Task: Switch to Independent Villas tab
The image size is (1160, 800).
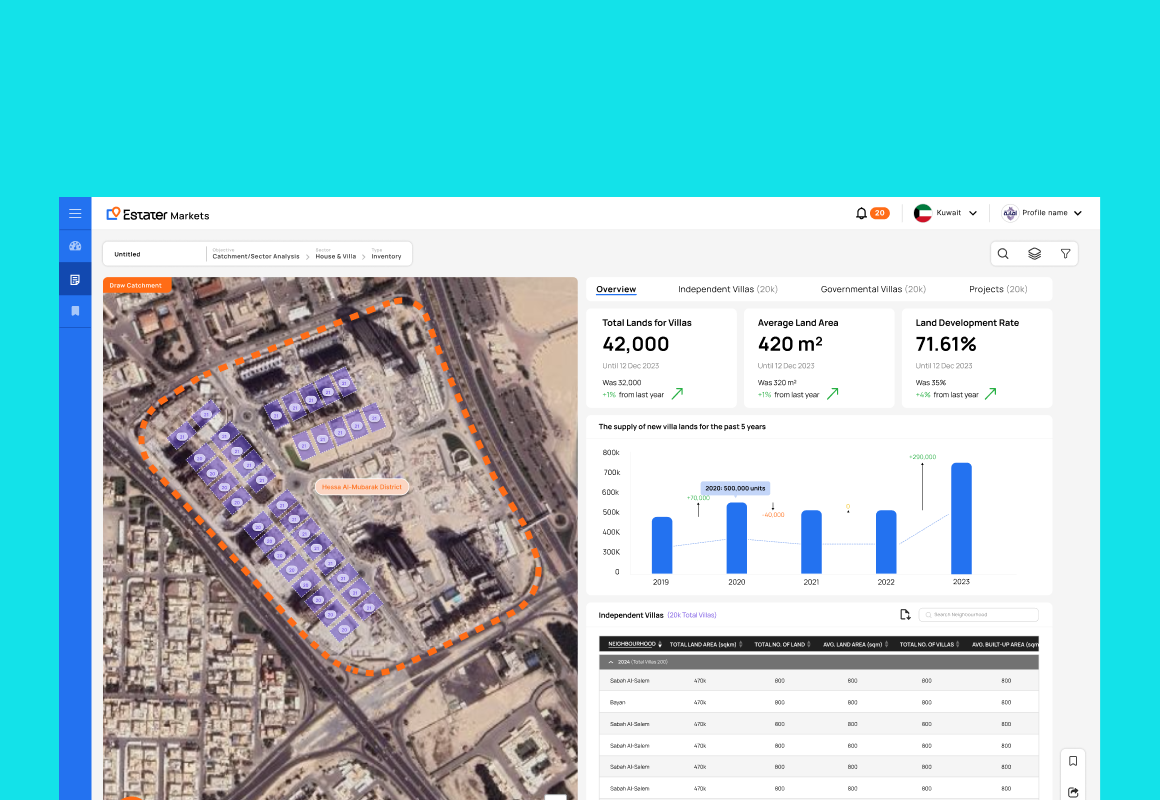Action: coord(728,289)
